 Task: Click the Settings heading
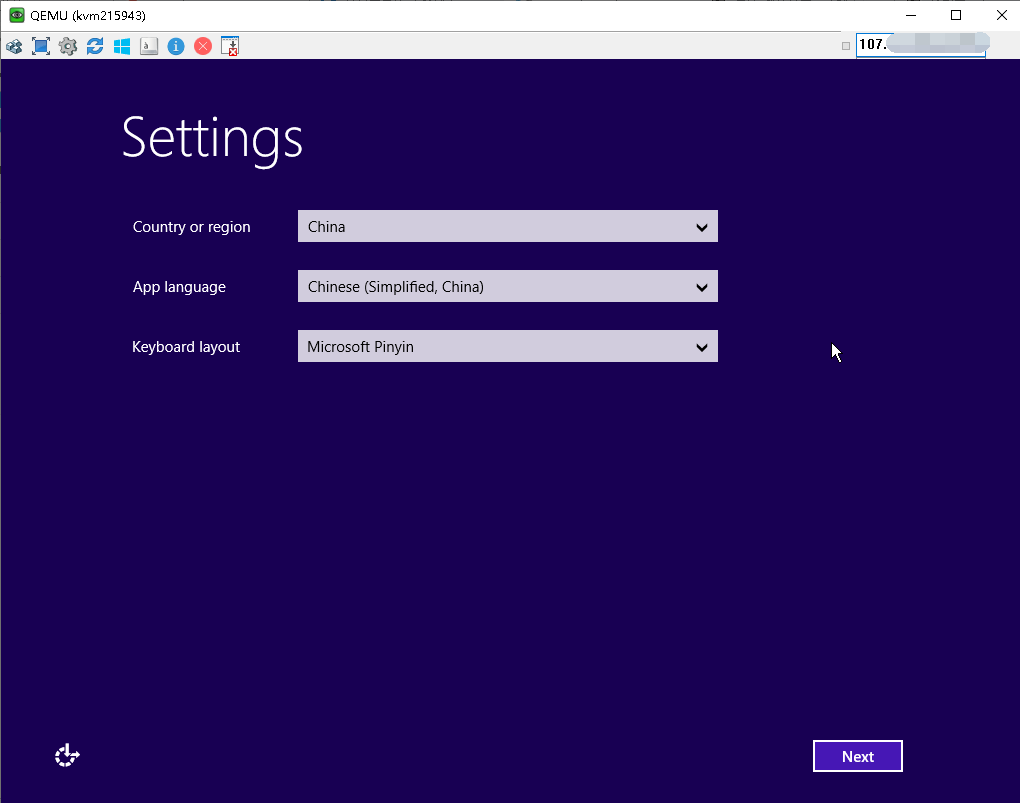[212, 139]
